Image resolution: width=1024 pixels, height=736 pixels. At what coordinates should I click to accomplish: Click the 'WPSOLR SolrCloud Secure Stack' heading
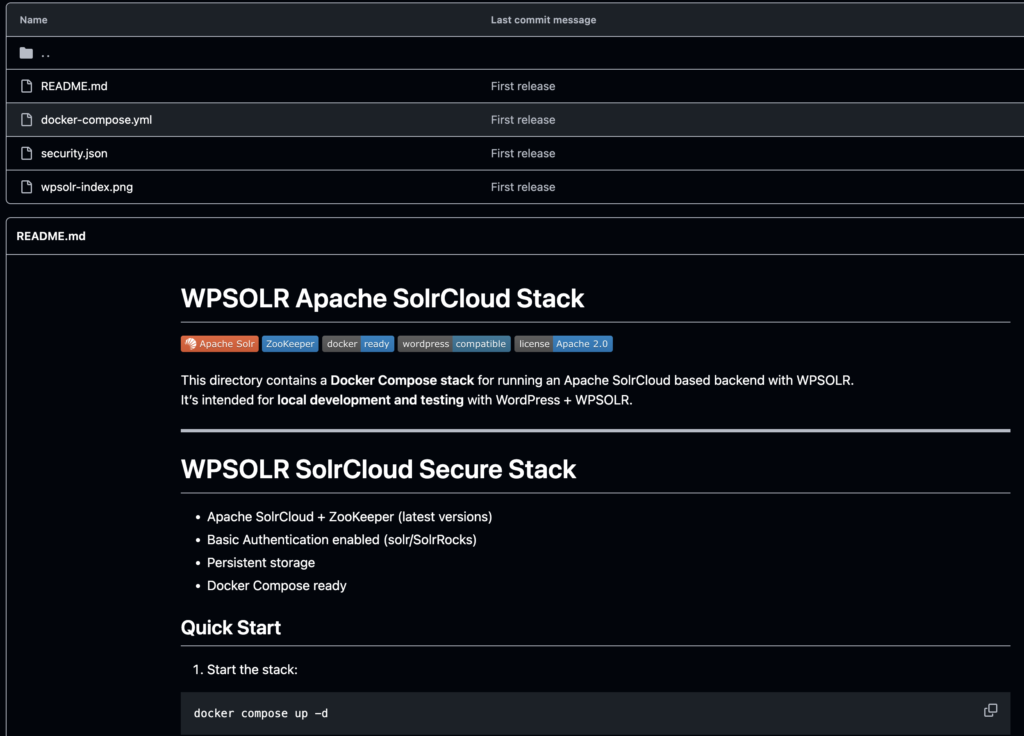click(378, 470)
